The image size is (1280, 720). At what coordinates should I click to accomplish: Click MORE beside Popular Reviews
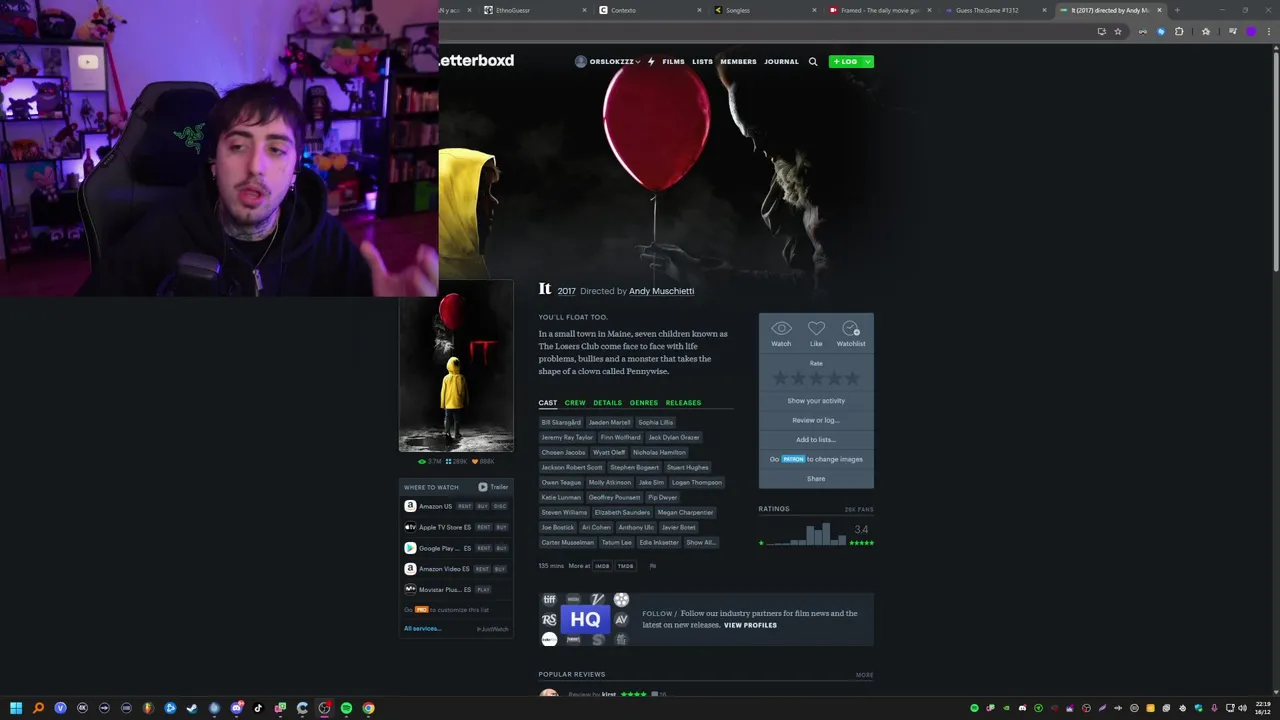865,675
